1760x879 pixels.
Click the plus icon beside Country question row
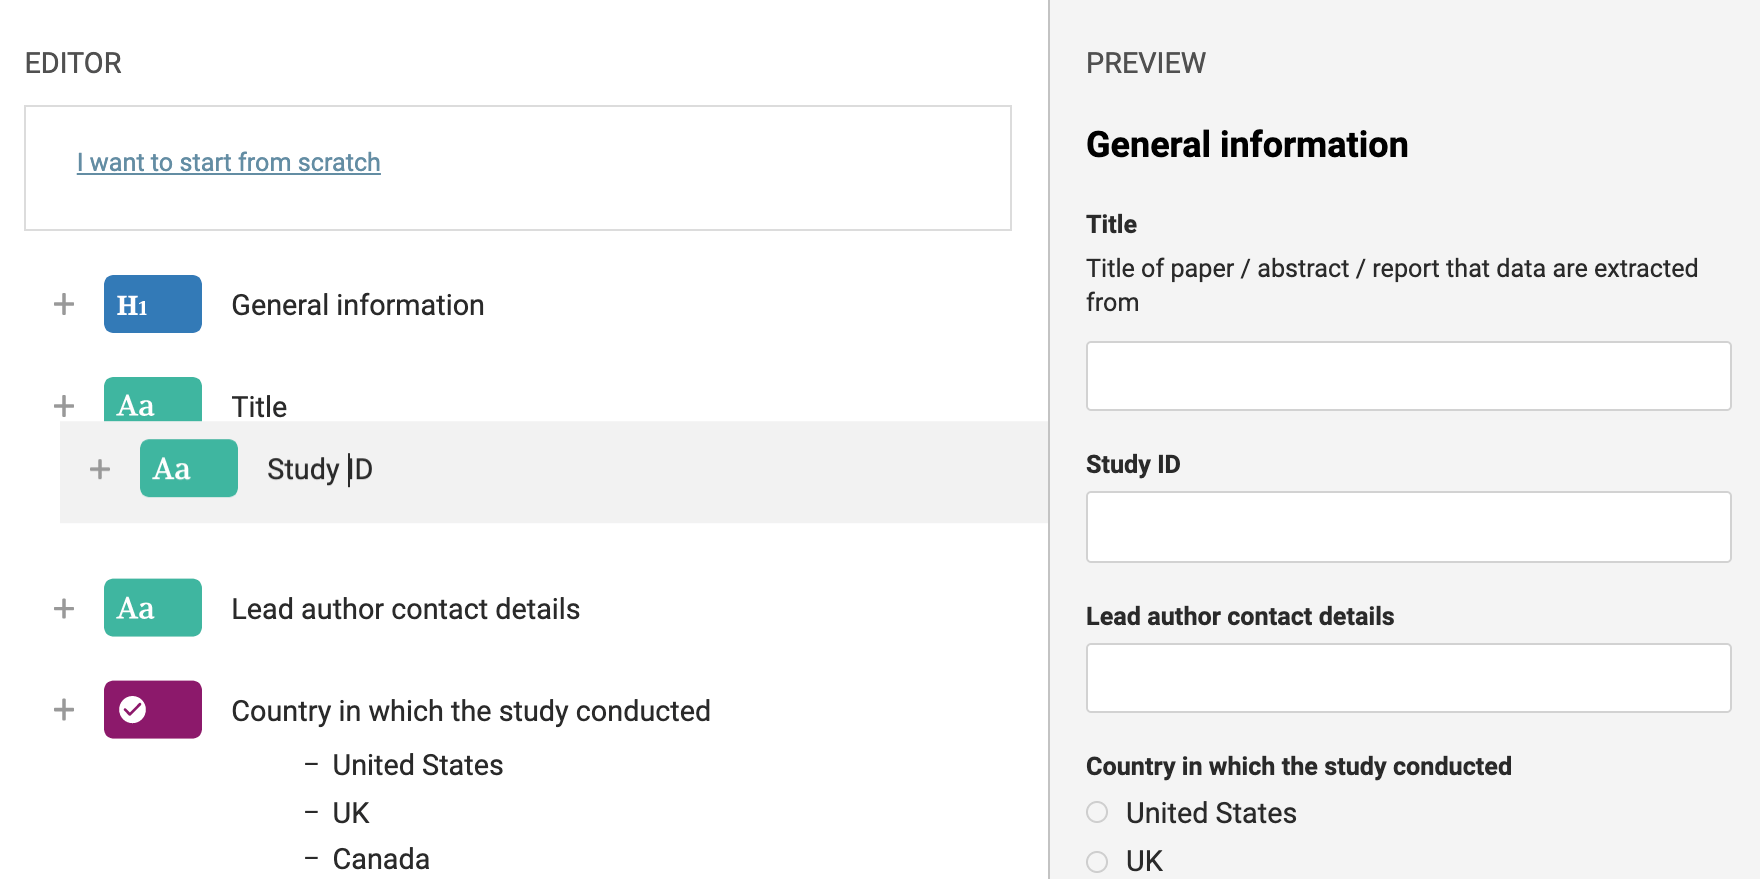click(64, 710)
